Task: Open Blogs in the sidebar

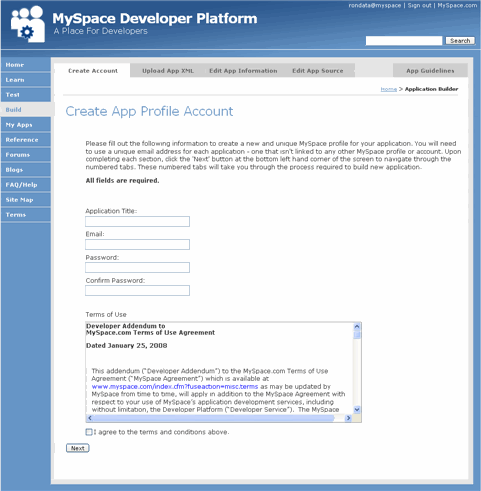Action: click(x=26, y=170)
